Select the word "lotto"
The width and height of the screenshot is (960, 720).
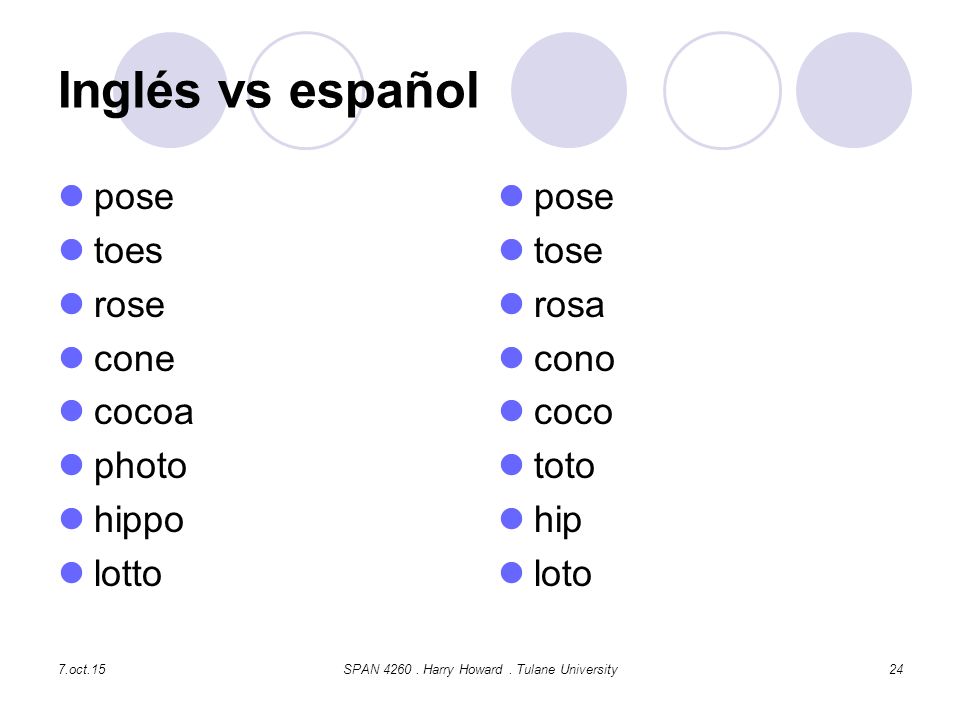(127, 574)
